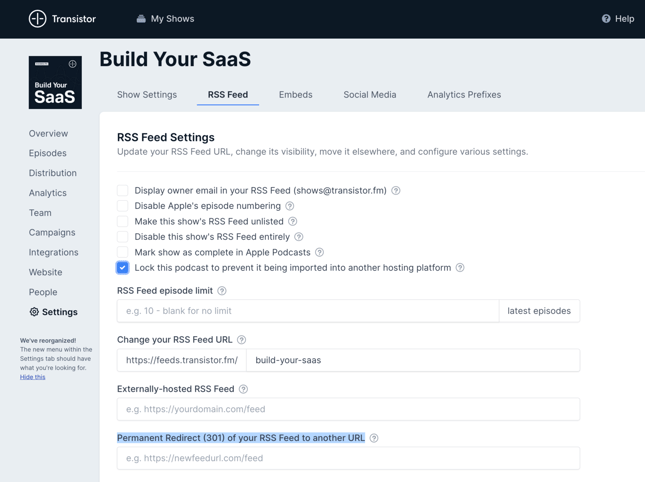Image resolution: width=645 pixels, height=482 pixels.
Task: Open Distribution in the sidebar
Action: [53, 173]
